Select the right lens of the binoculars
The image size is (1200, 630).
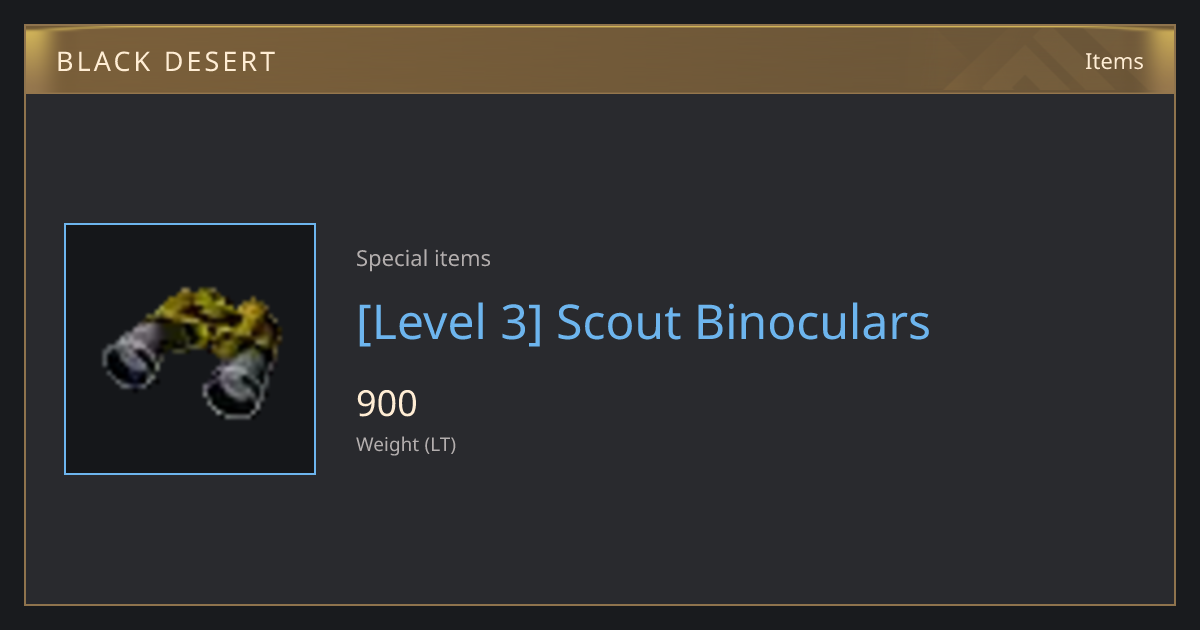(237, 383)
